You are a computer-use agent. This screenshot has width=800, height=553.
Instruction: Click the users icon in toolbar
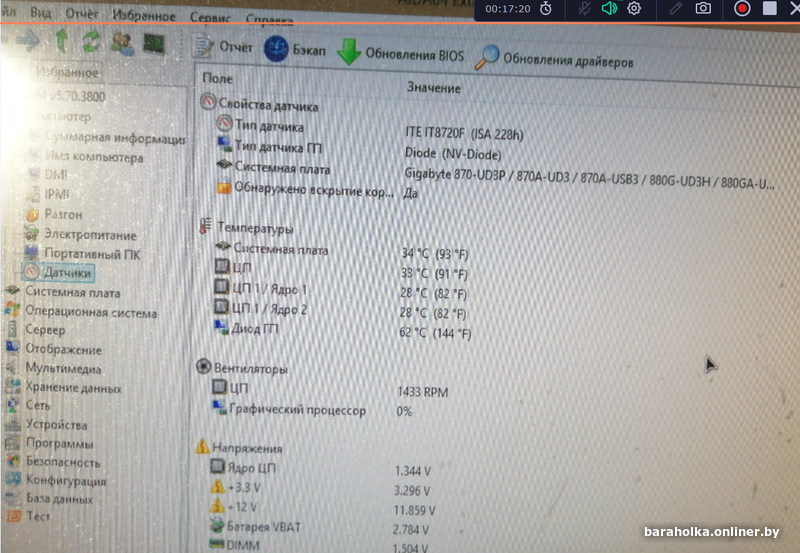(x=122, y=43)
